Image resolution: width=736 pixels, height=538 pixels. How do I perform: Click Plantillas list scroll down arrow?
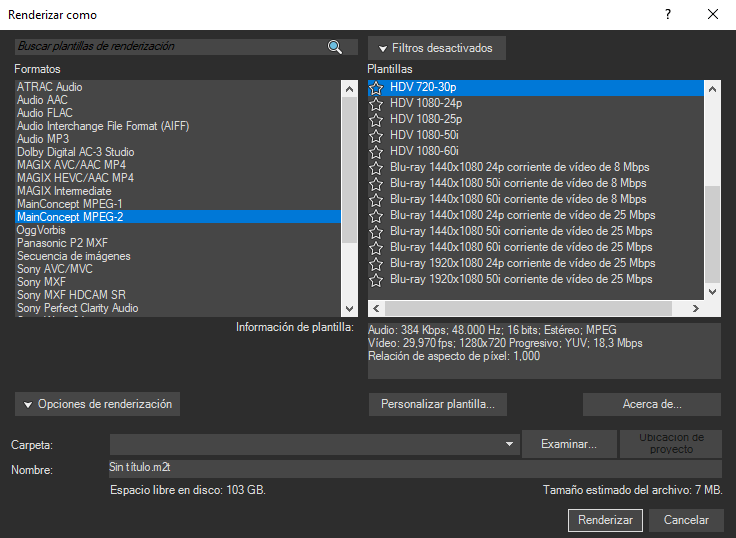point(712,292)
